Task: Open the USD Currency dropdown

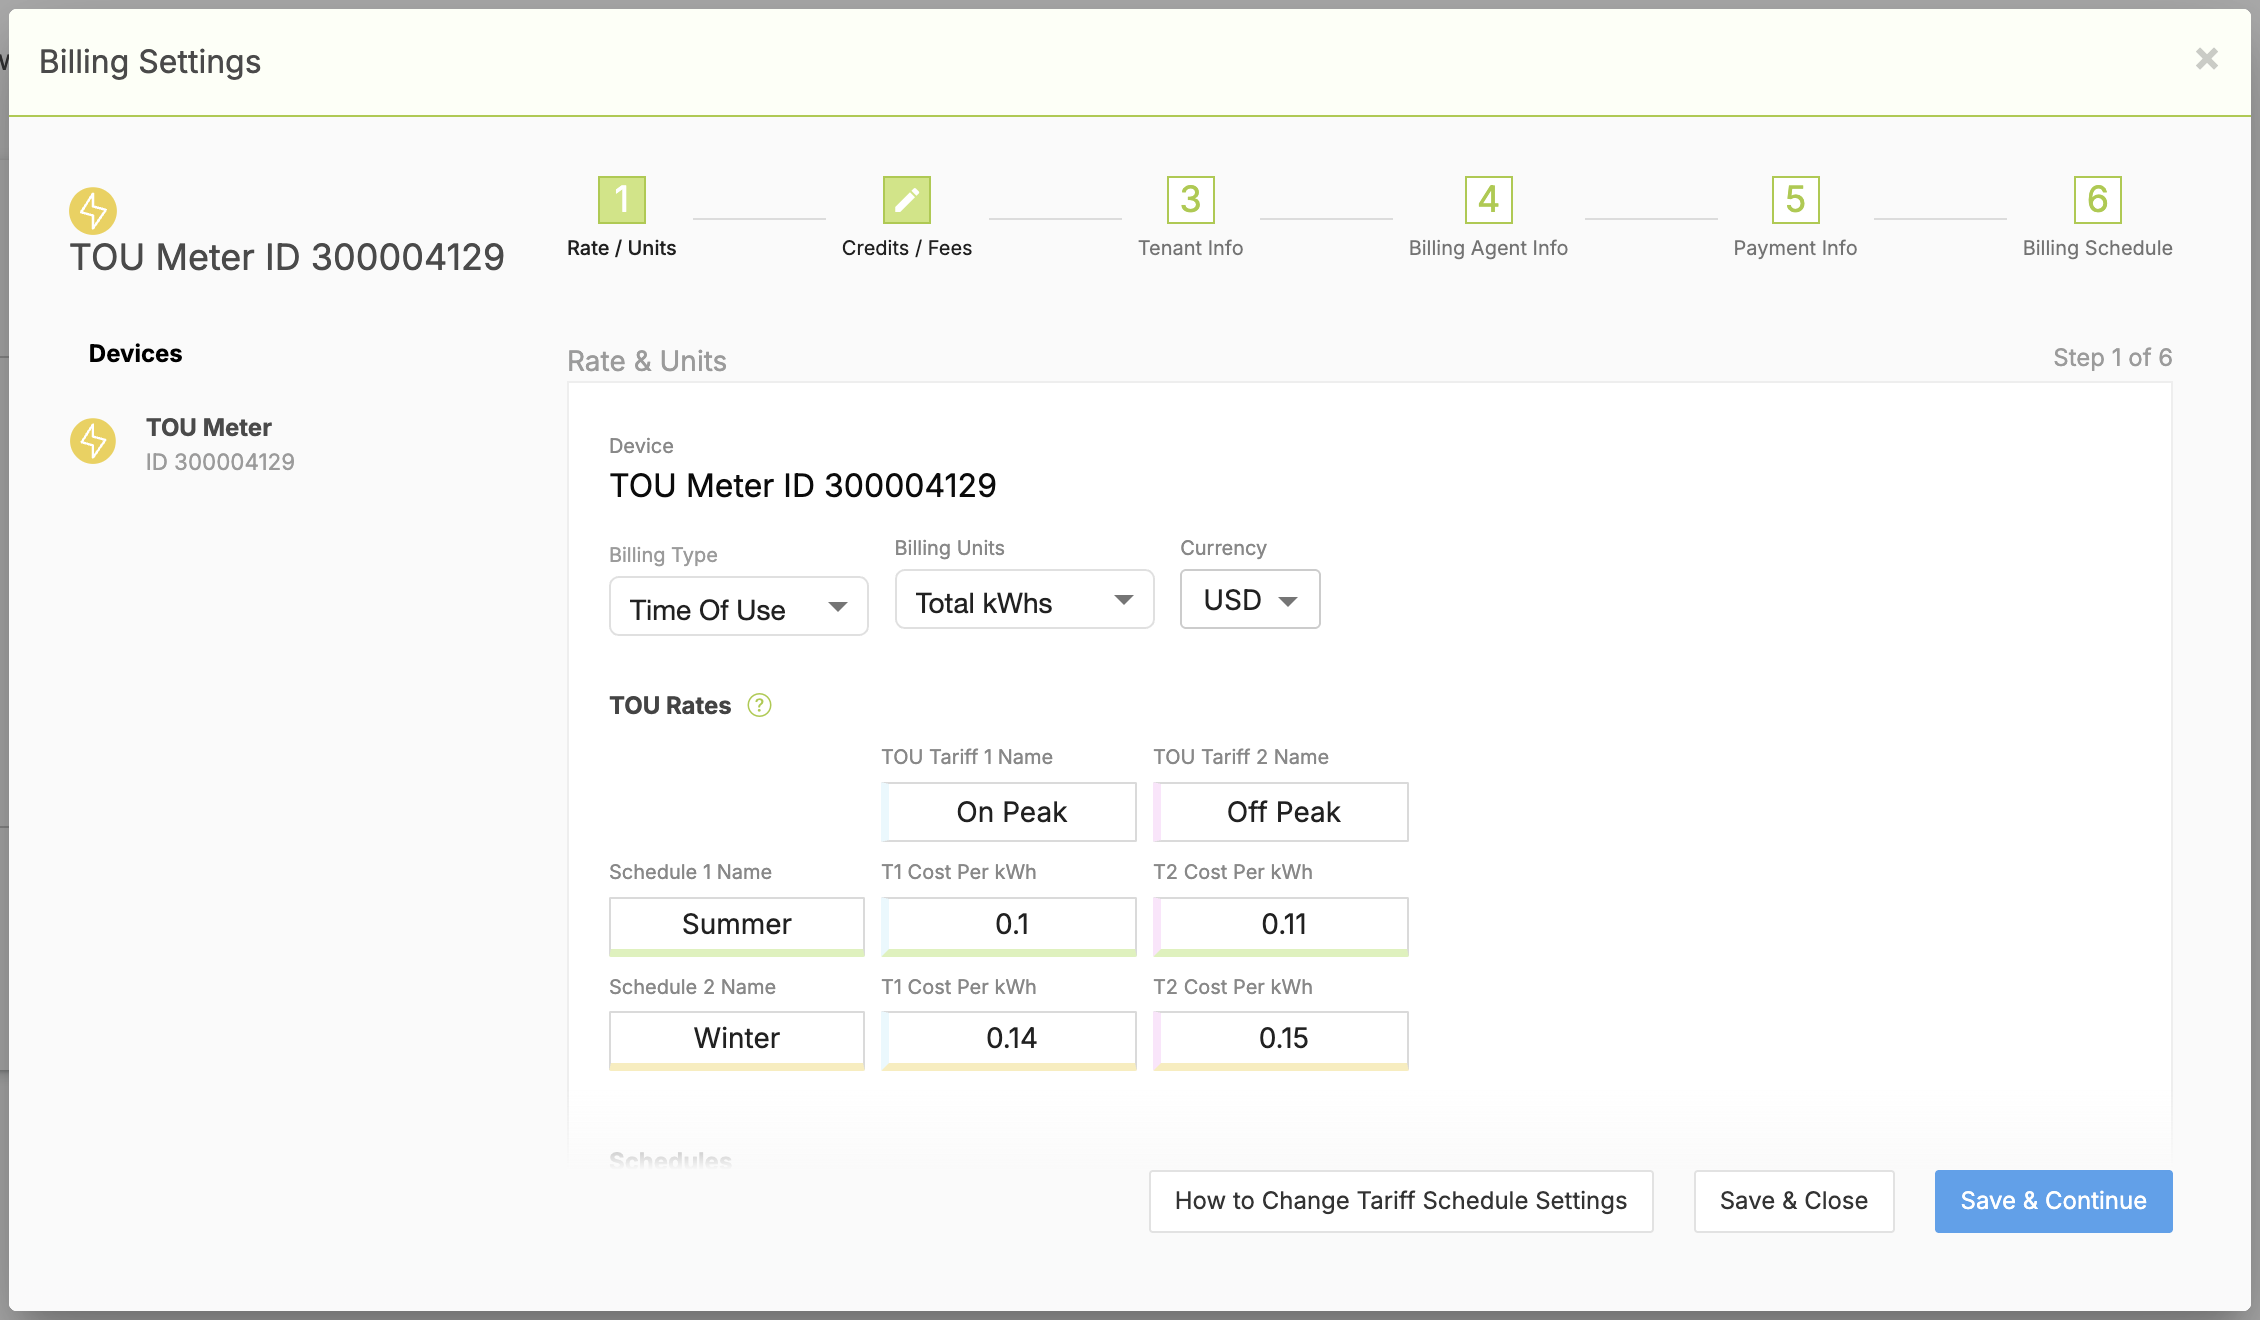Action: 1249,600
